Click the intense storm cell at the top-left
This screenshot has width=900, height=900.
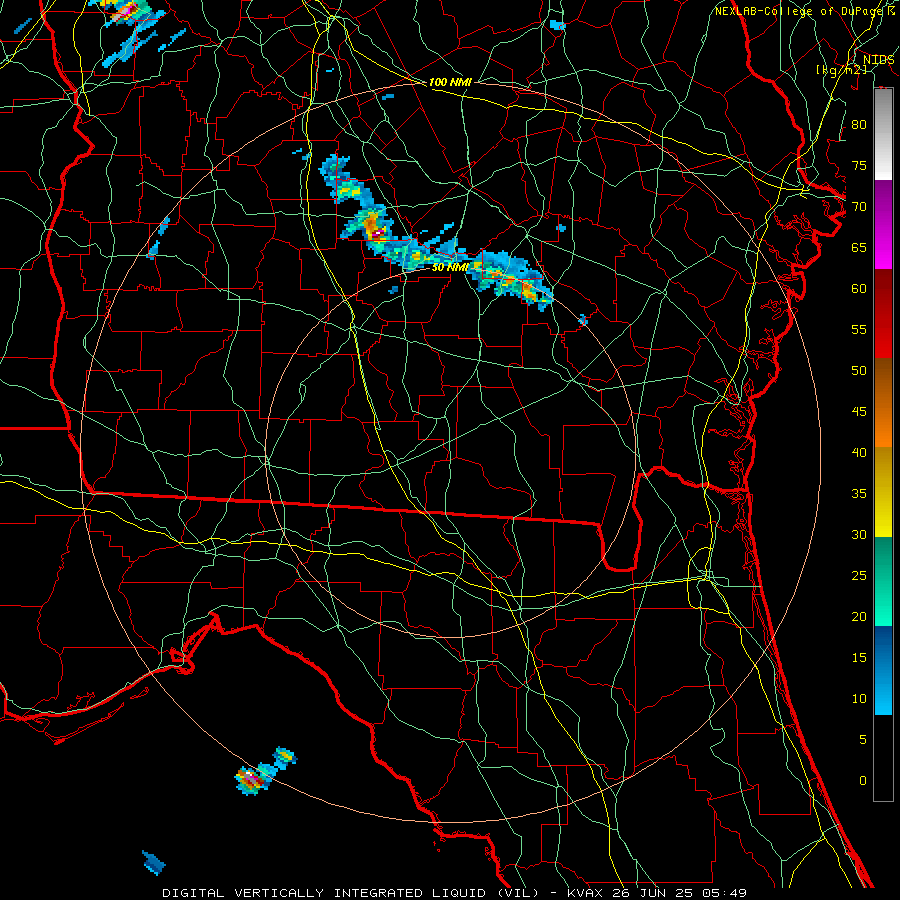tap(127, 11)
